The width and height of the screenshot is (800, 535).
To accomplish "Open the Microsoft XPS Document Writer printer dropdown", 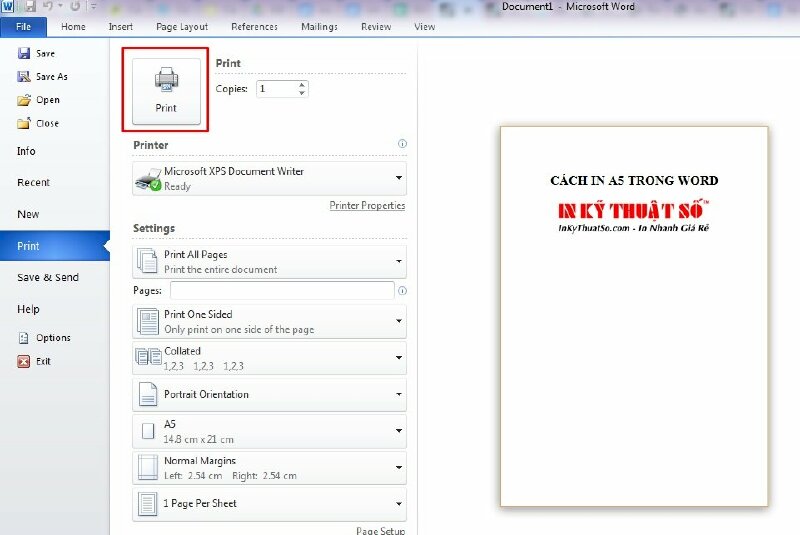I will 269,179.
